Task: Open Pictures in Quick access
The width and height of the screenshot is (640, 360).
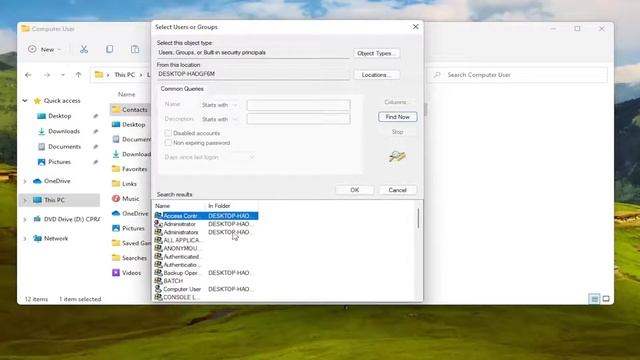Action: point(59,162)
